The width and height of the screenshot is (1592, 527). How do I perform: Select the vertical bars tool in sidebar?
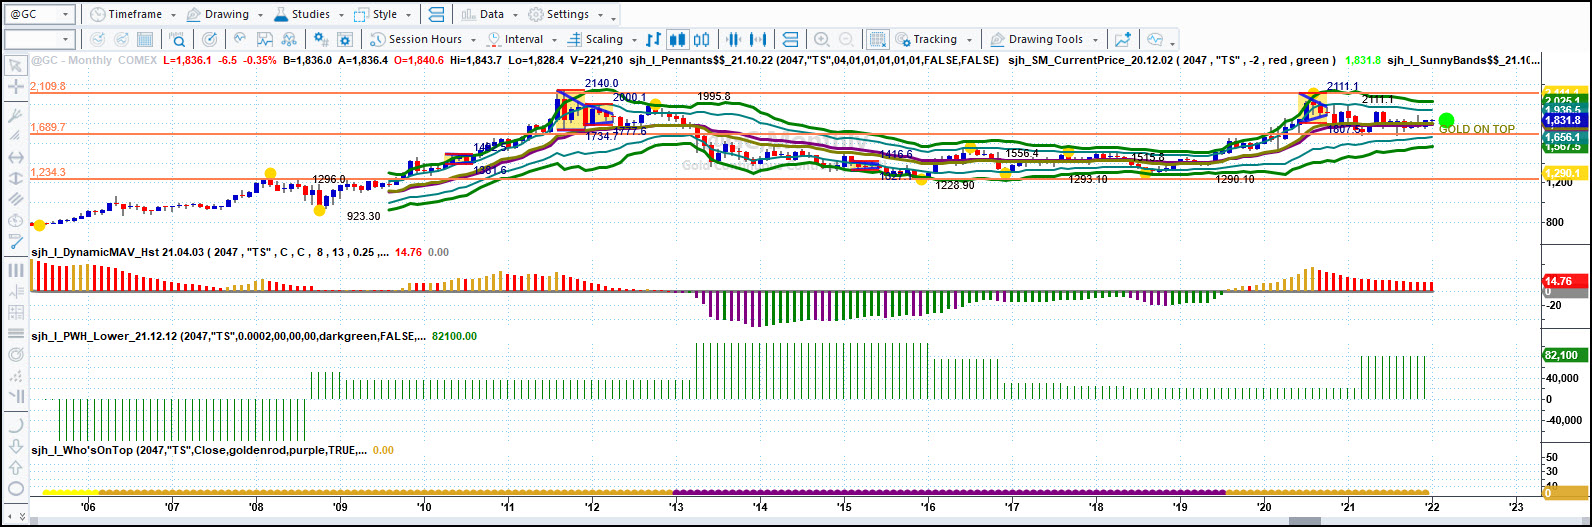pyautogui.click(x=15, y=270)
